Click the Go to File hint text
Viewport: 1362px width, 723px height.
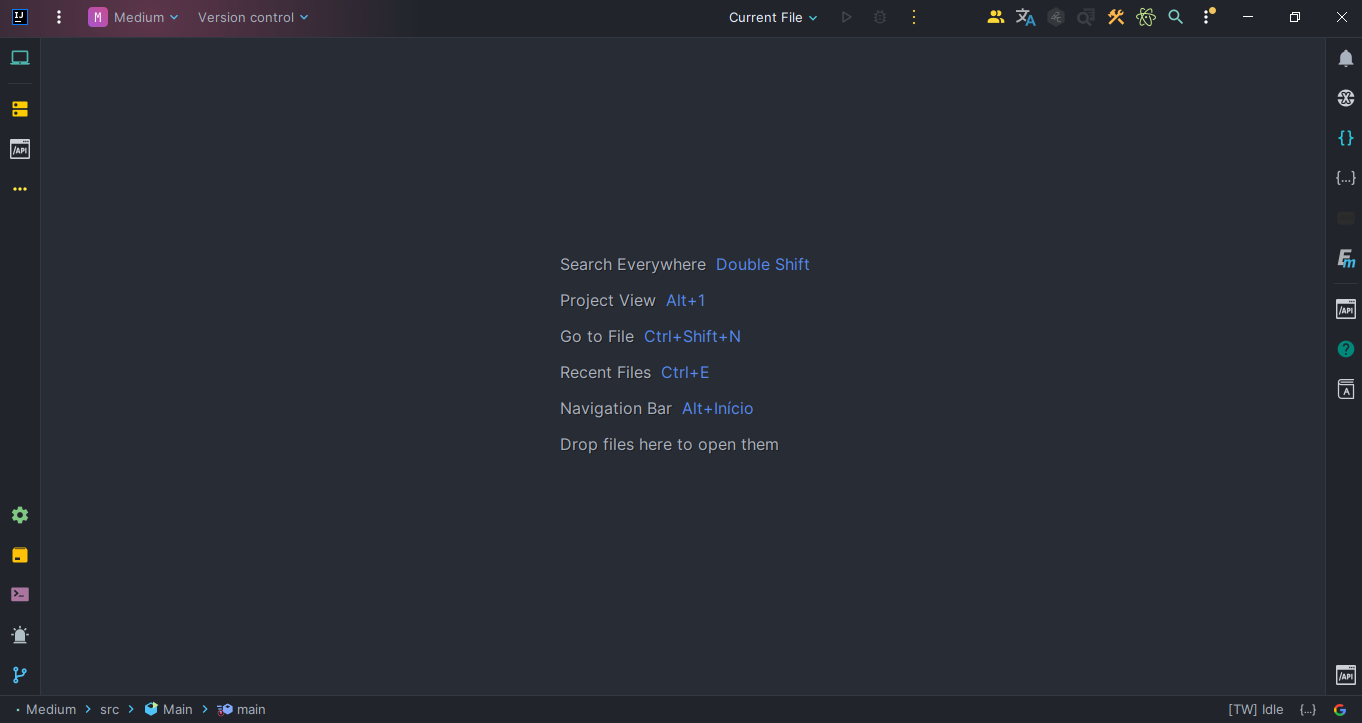point(597,336)
